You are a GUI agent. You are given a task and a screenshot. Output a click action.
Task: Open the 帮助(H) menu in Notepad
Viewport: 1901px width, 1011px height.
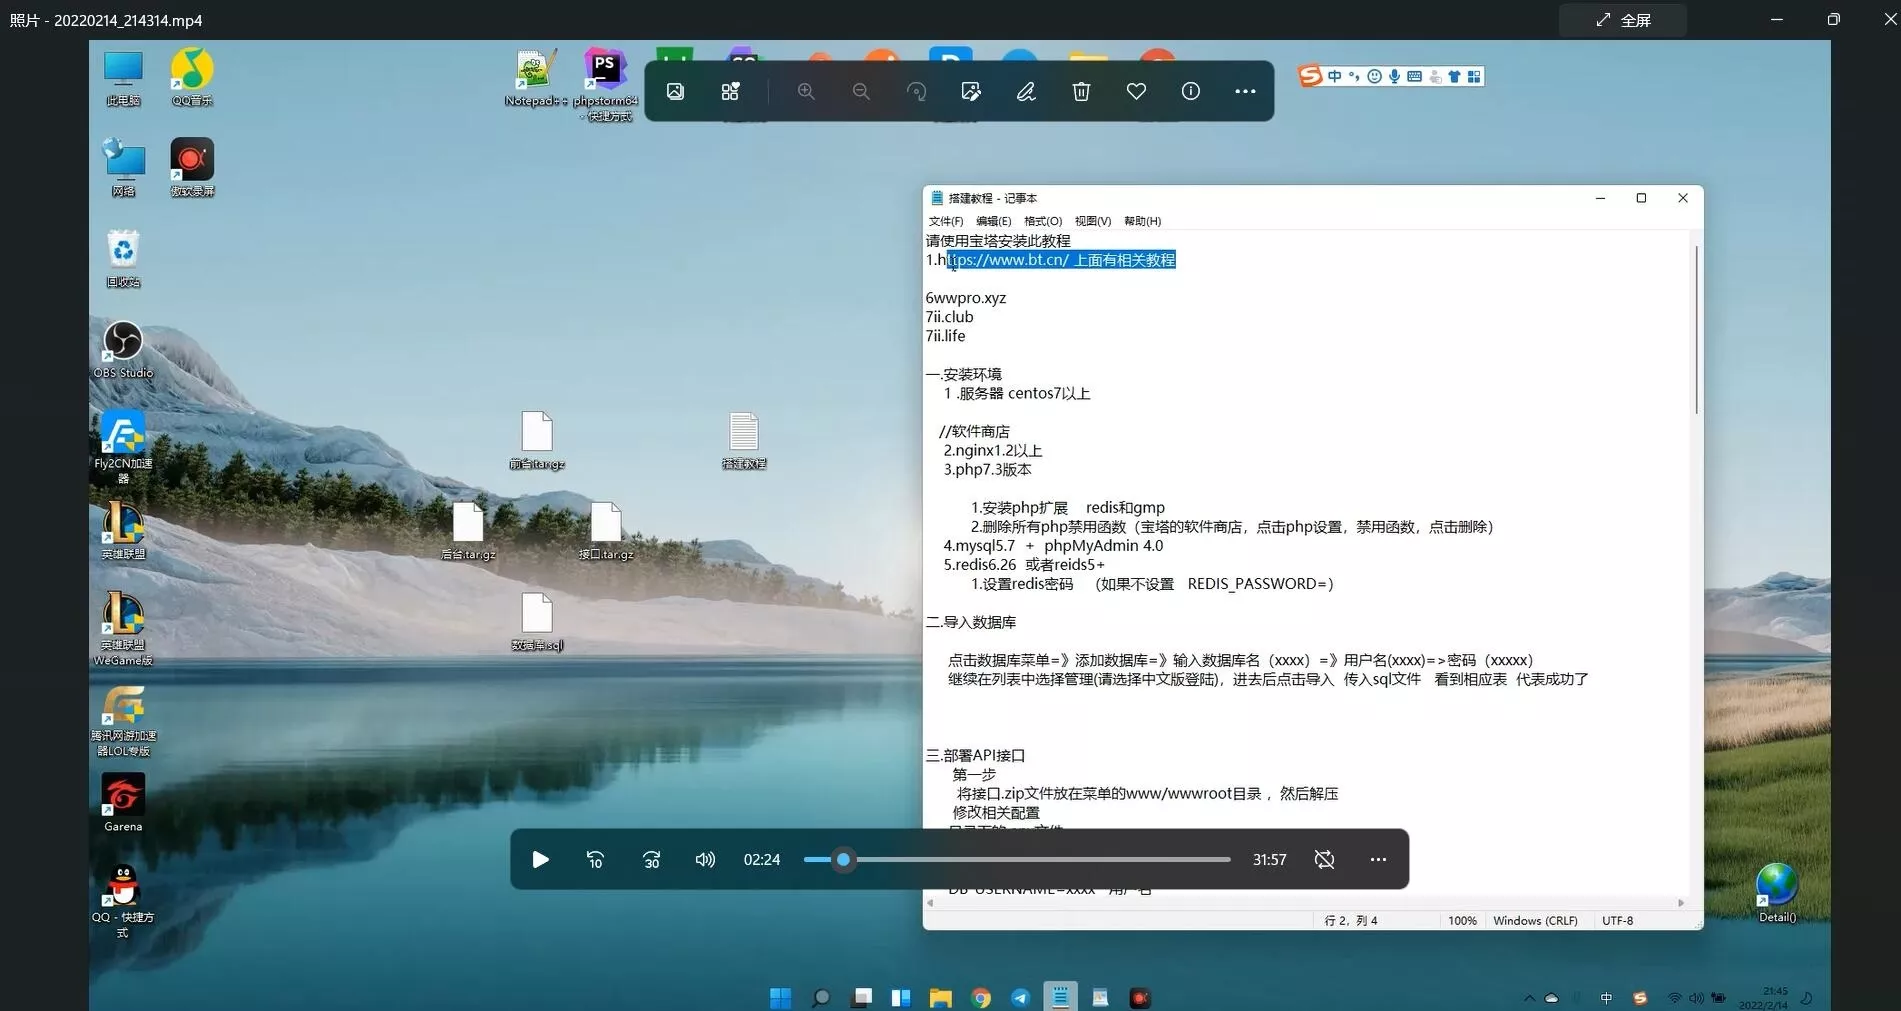(1142, 221)
